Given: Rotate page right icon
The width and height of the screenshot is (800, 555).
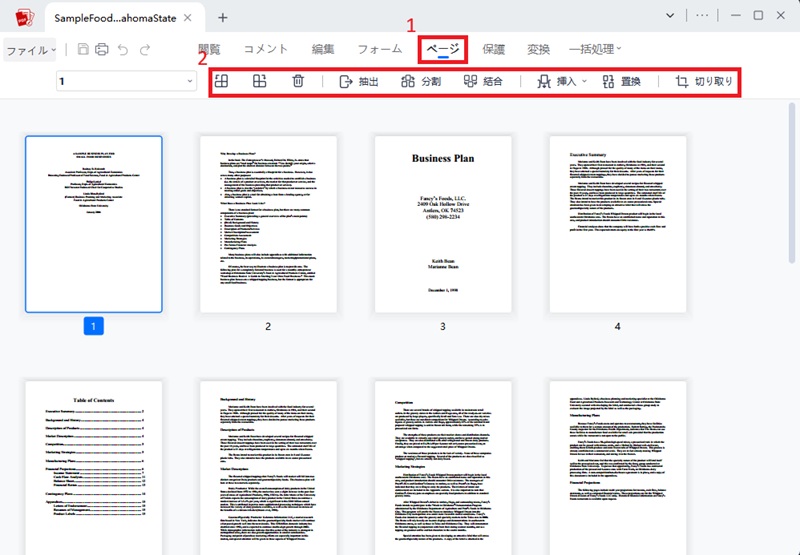Looking at the screenshot, I should (x=260, y=81).
